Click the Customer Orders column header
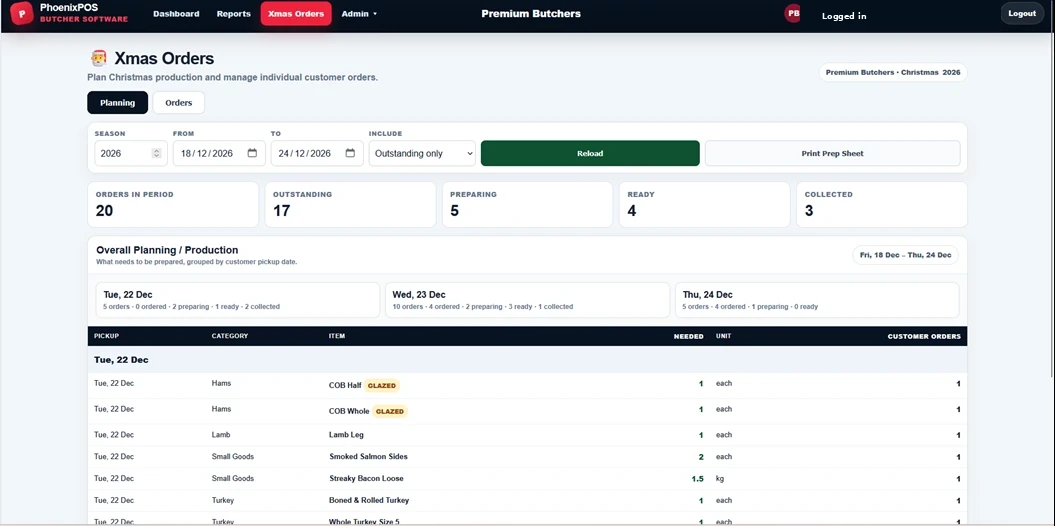The height and width of the screenshot is (526, 1055). 924,336
